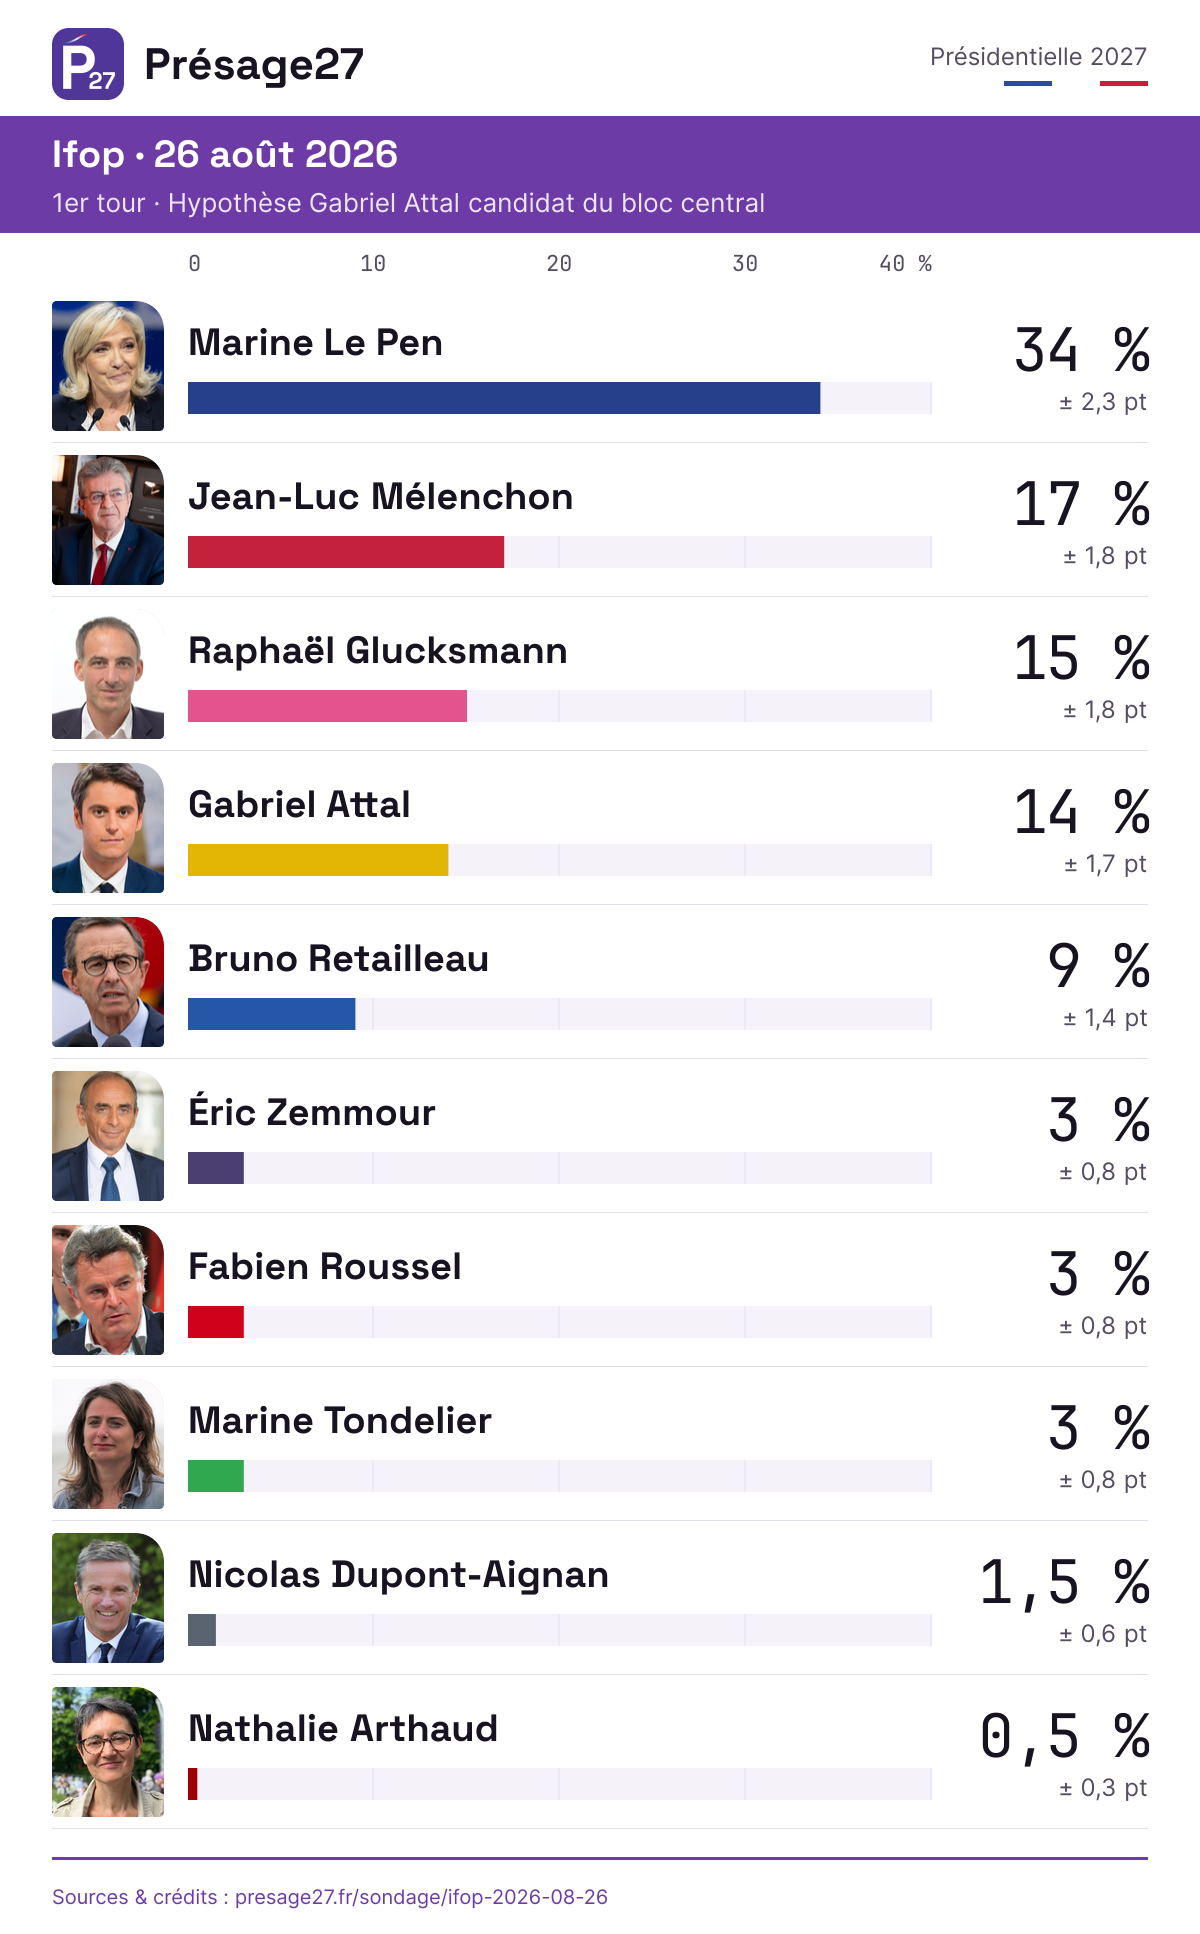Viewport: 1200px width, 1934px height.
Task: Click Marine Le Pen's dark blue score bar
Action: 504,398
